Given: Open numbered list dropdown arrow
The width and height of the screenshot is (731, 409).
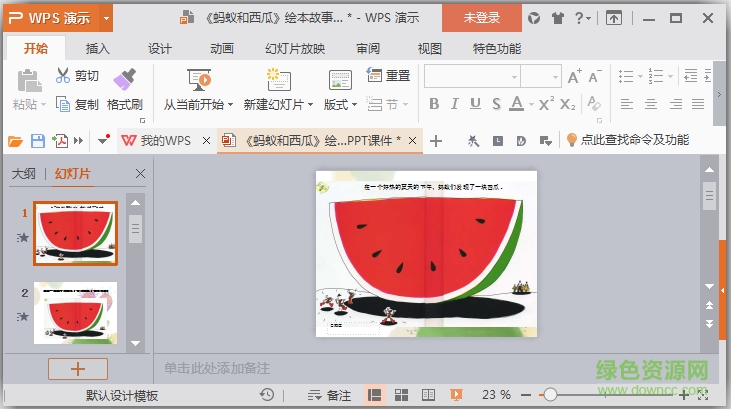Looking at the screenshot, I should (x=670, y=76).
